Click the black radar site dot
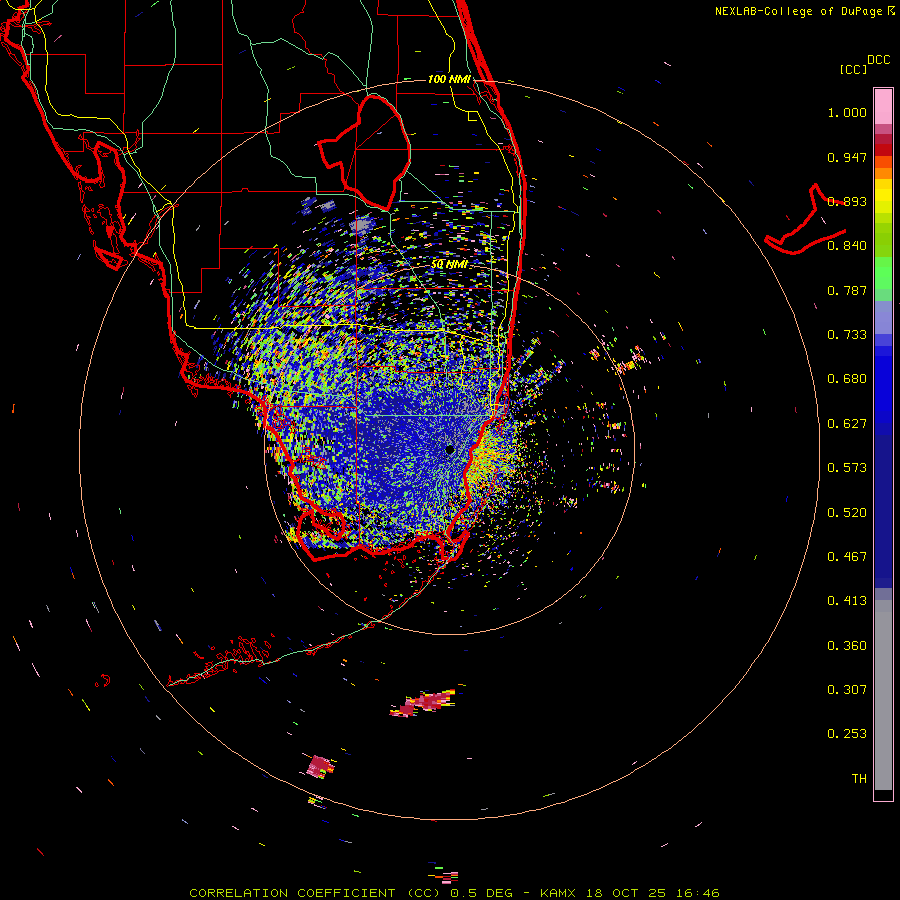The height and width of the screenshot is (900, 900). click(x=450, y=450)
